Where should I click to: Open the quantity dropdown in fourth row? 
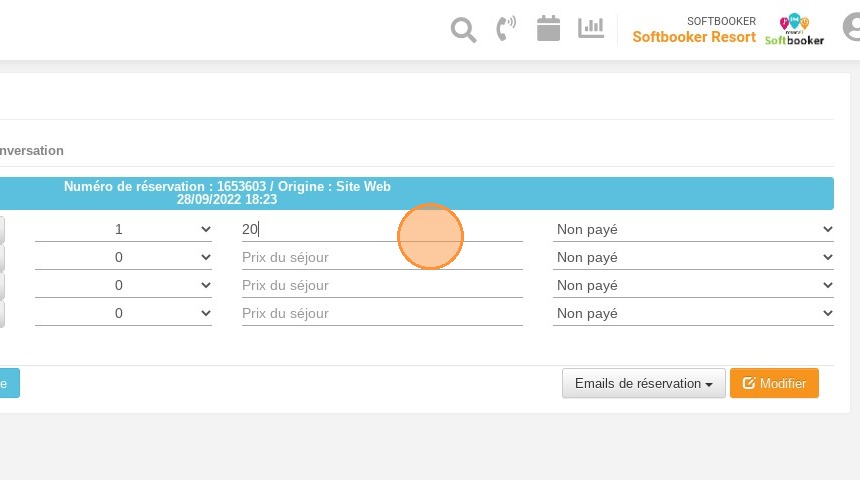click(x=123, y=313)
